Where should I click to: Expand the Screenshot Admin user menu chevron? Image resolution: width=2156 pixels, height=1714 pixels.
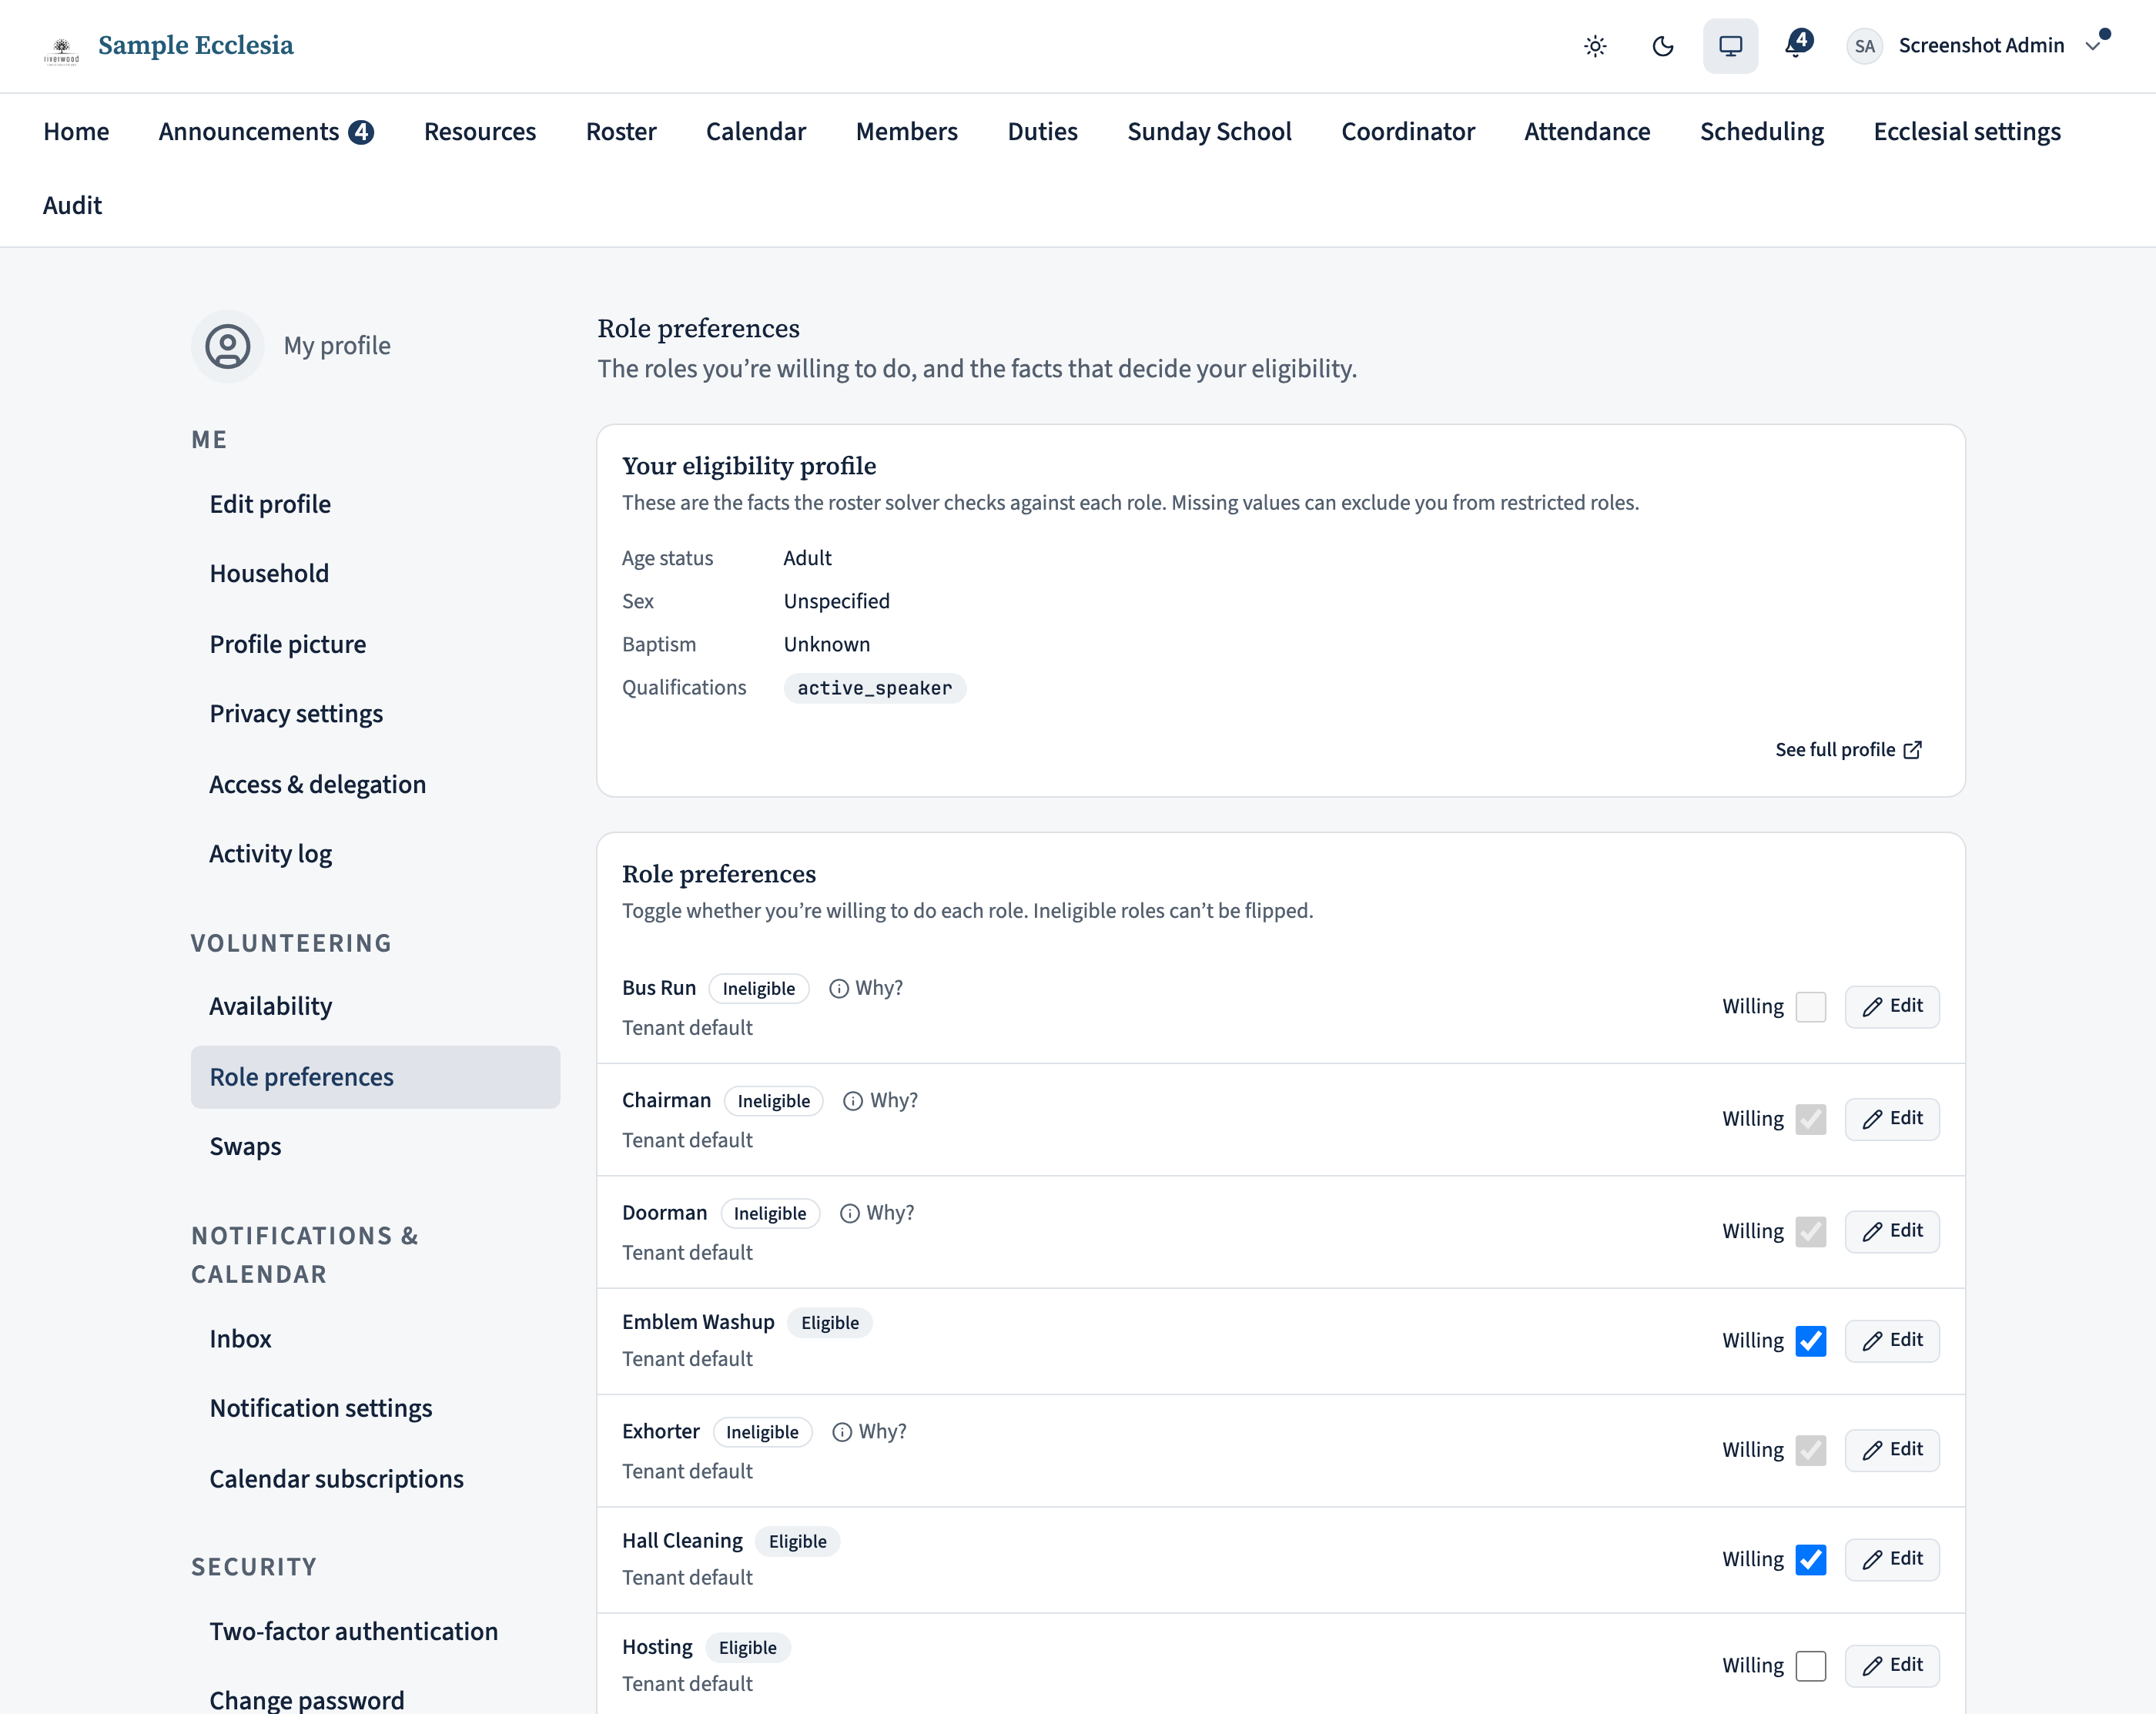click(2093, 46)
